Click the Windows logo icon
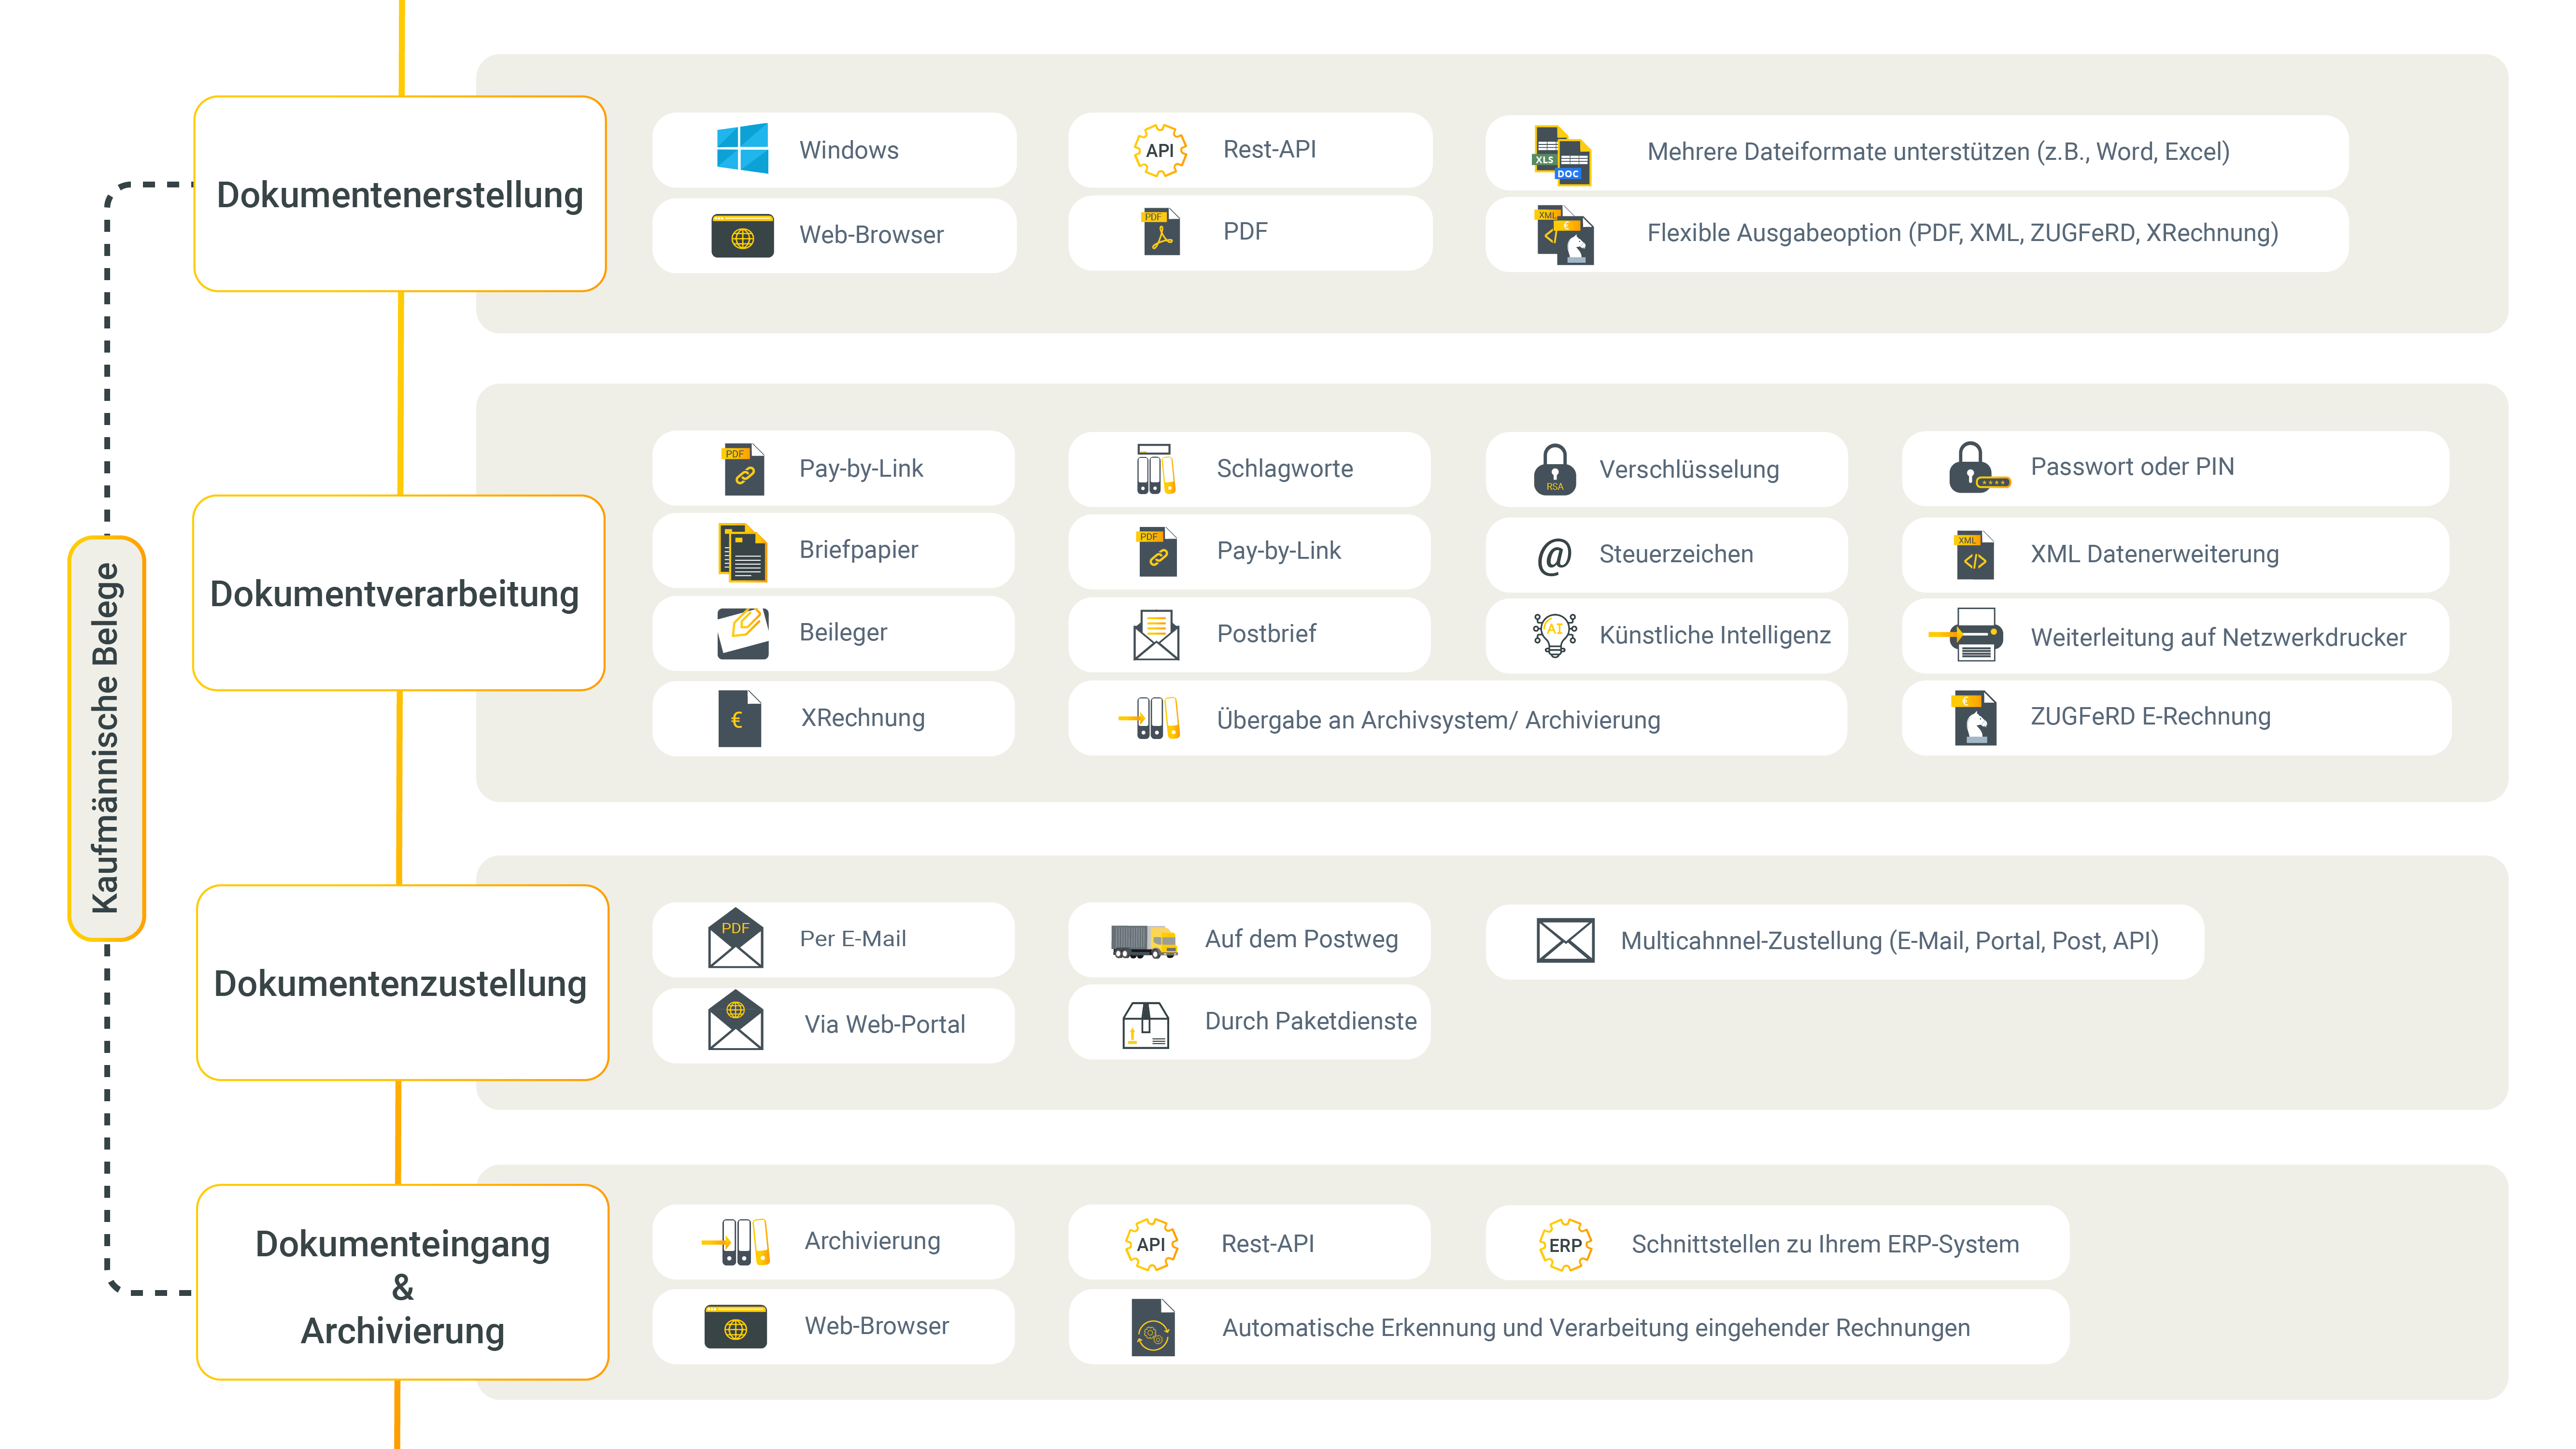Screen dimensions: 2576x1449 point(743,149)
